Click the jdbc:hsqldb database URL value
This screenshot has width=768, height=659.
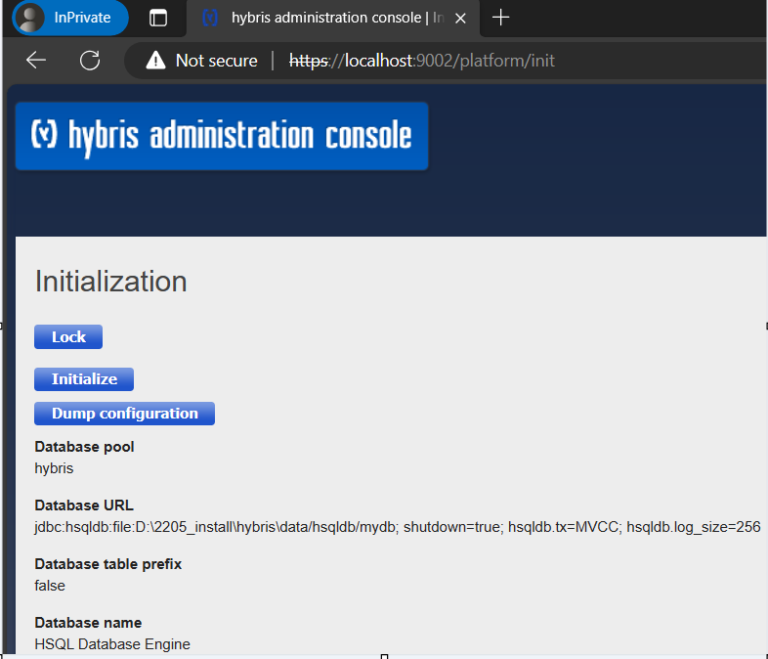(x=397, y=527)
